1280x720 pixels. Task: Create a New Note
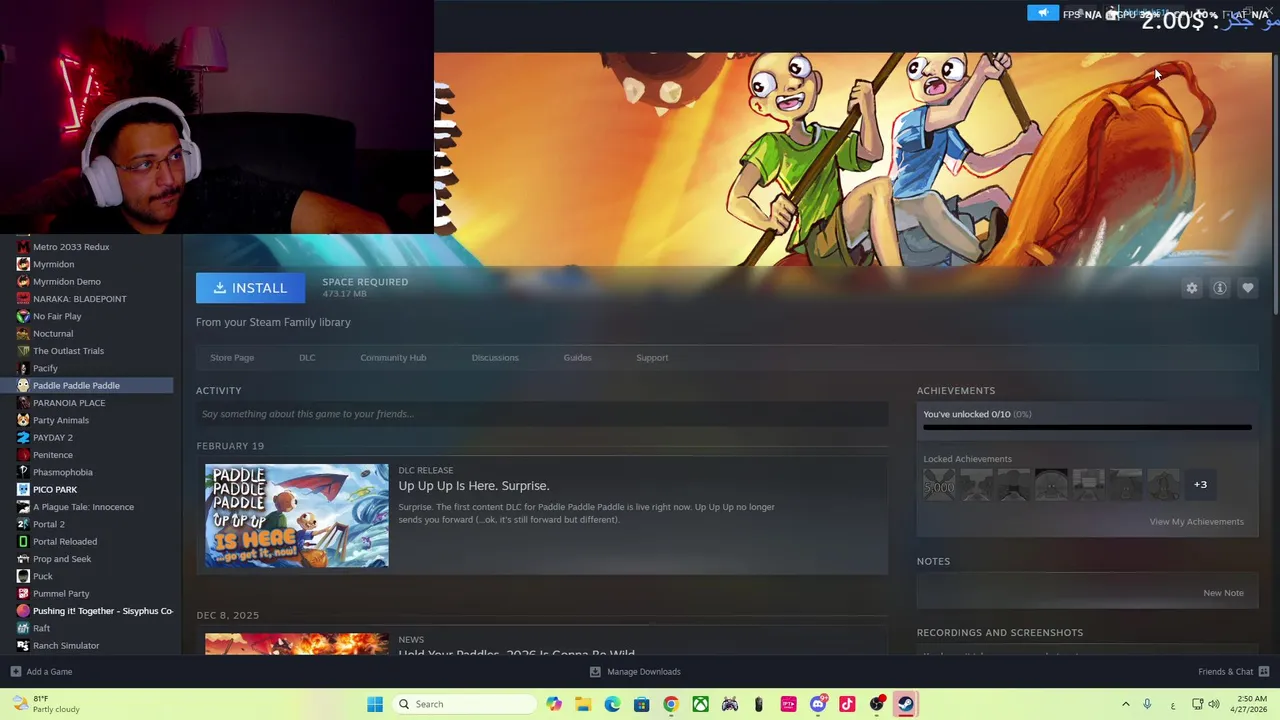click(1223, 593)
